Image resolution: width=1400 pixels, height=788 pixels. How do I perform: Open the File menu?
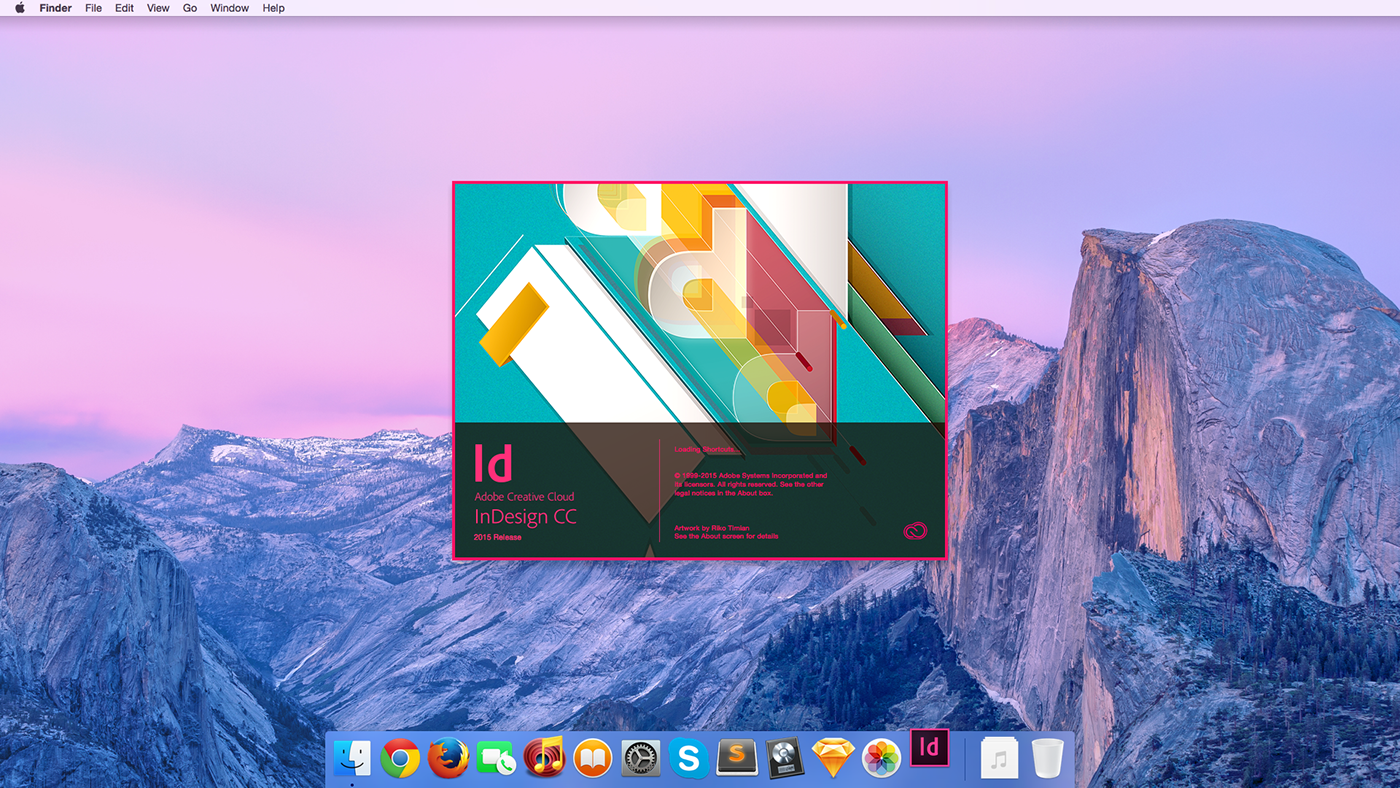tap(93, 8)
